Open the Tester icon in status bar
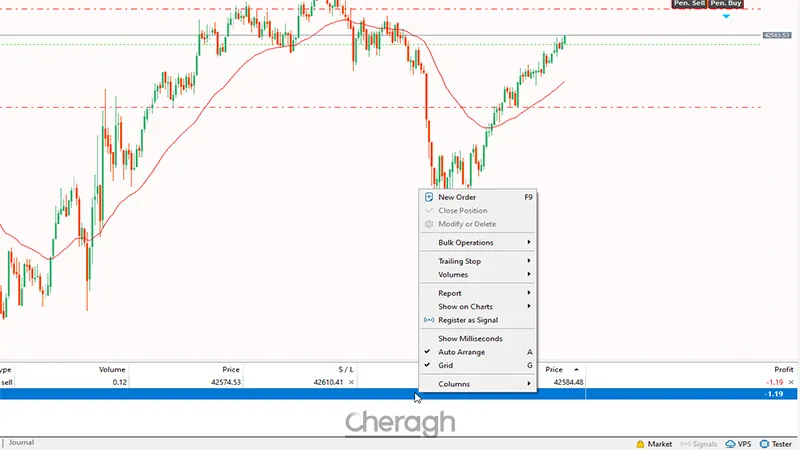 (x=764, y=443)
